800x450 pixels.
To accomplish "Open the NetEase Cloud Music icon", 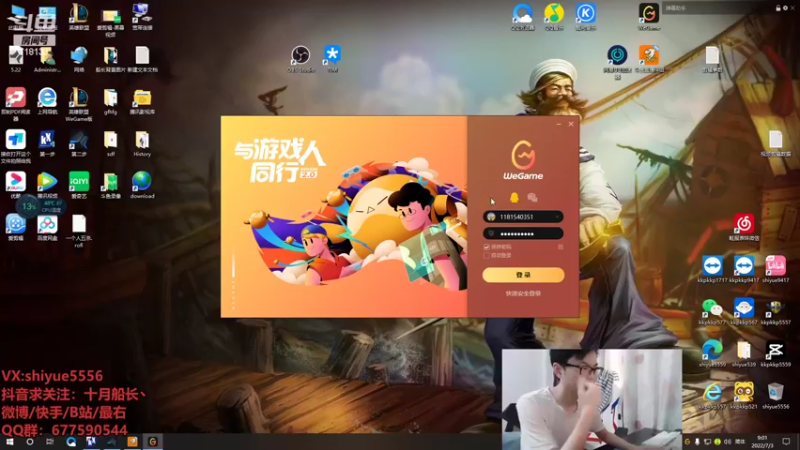I will point(744,228).
